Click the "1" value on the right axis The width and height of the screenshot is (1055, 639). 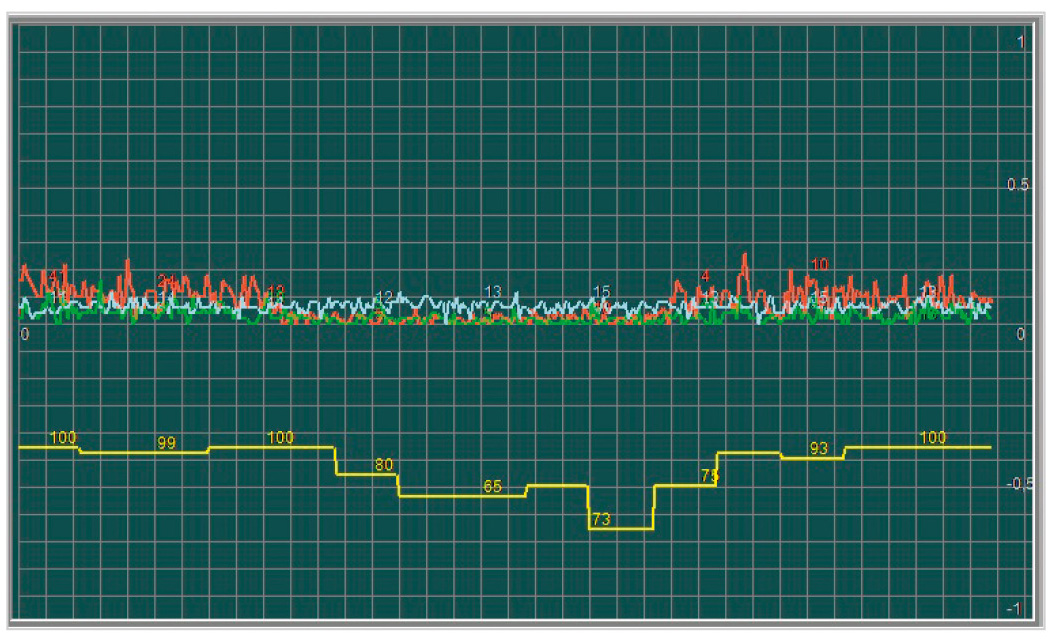1021,42
